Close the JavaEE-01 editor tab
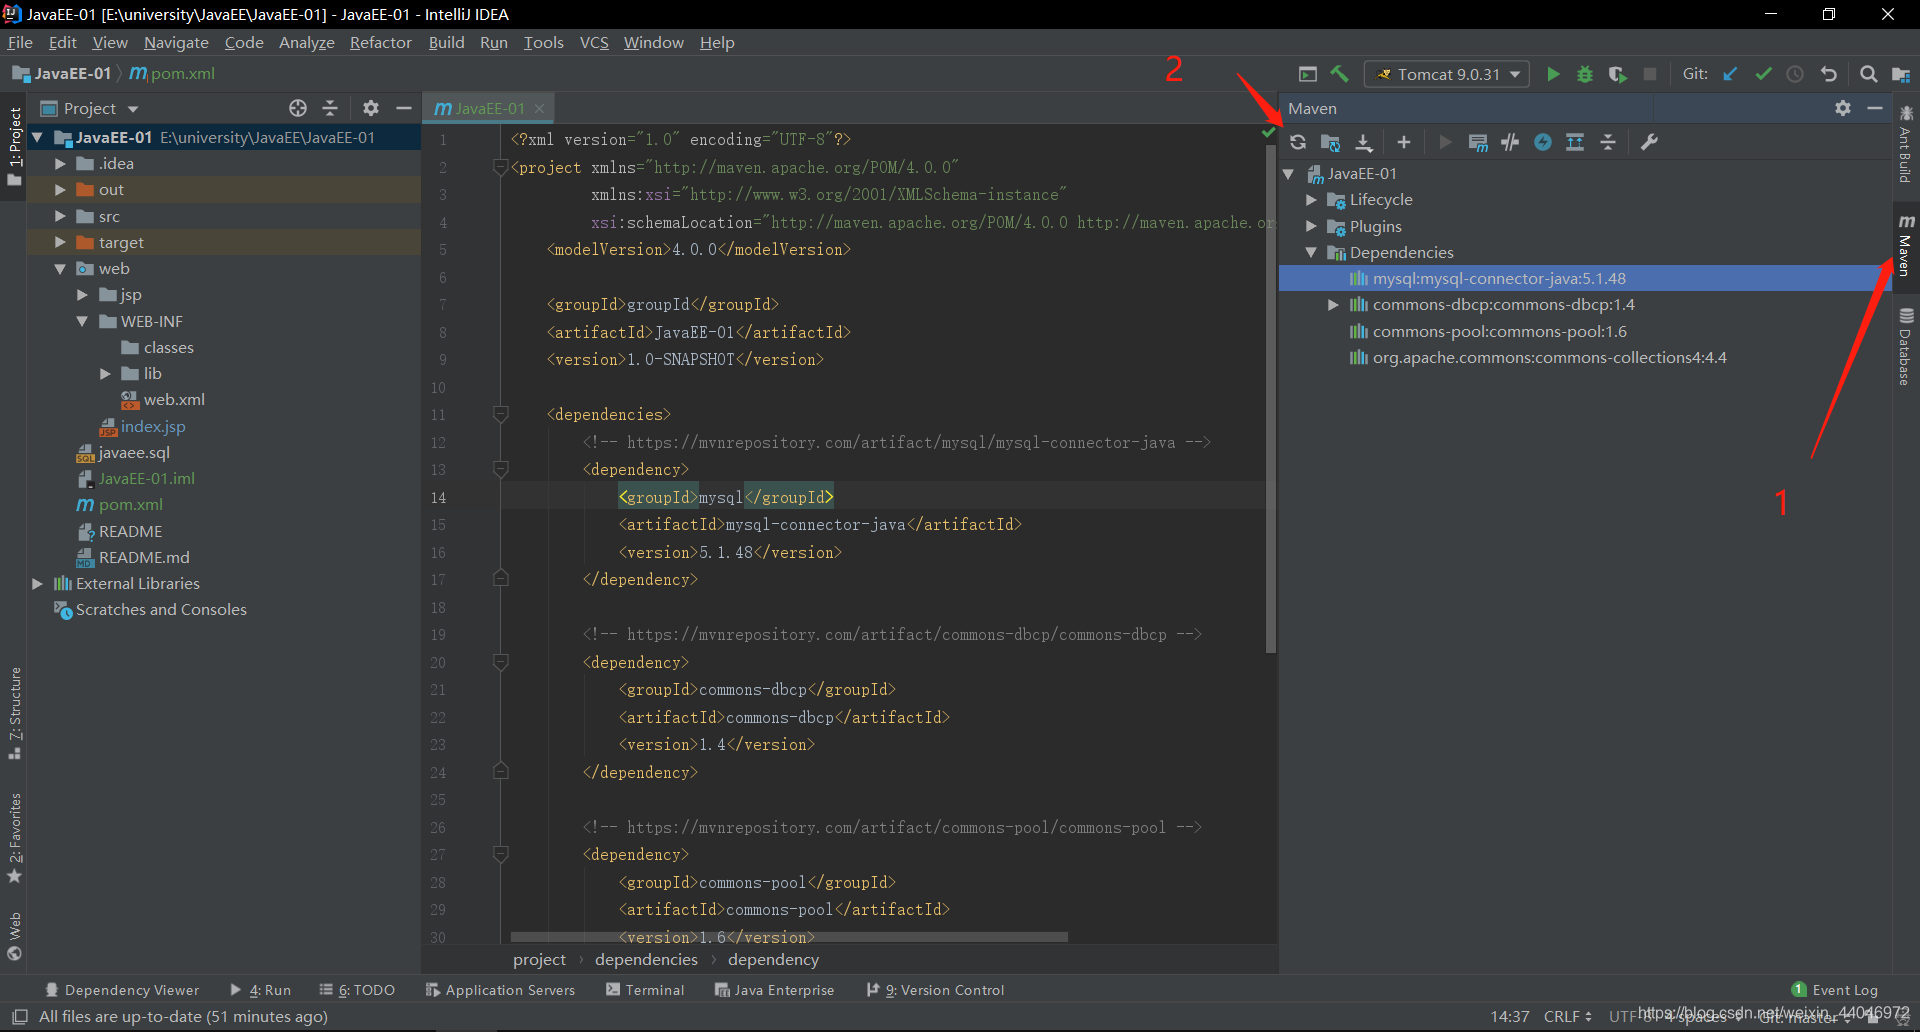1920x1032 pixels. pos(540,109)
